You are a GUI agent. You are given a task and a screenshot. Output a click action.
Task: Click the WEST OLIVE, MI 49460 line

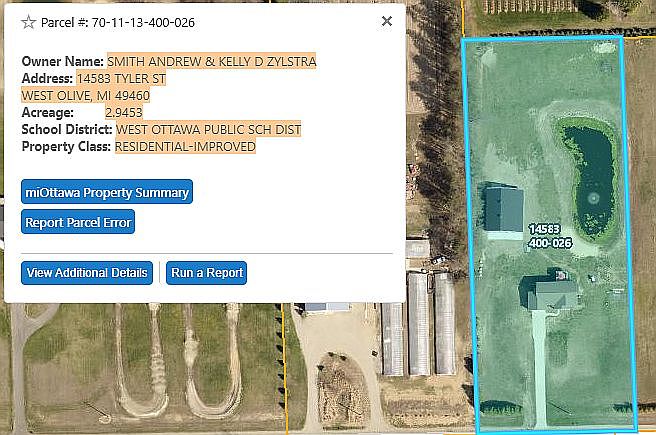(85, 96)
